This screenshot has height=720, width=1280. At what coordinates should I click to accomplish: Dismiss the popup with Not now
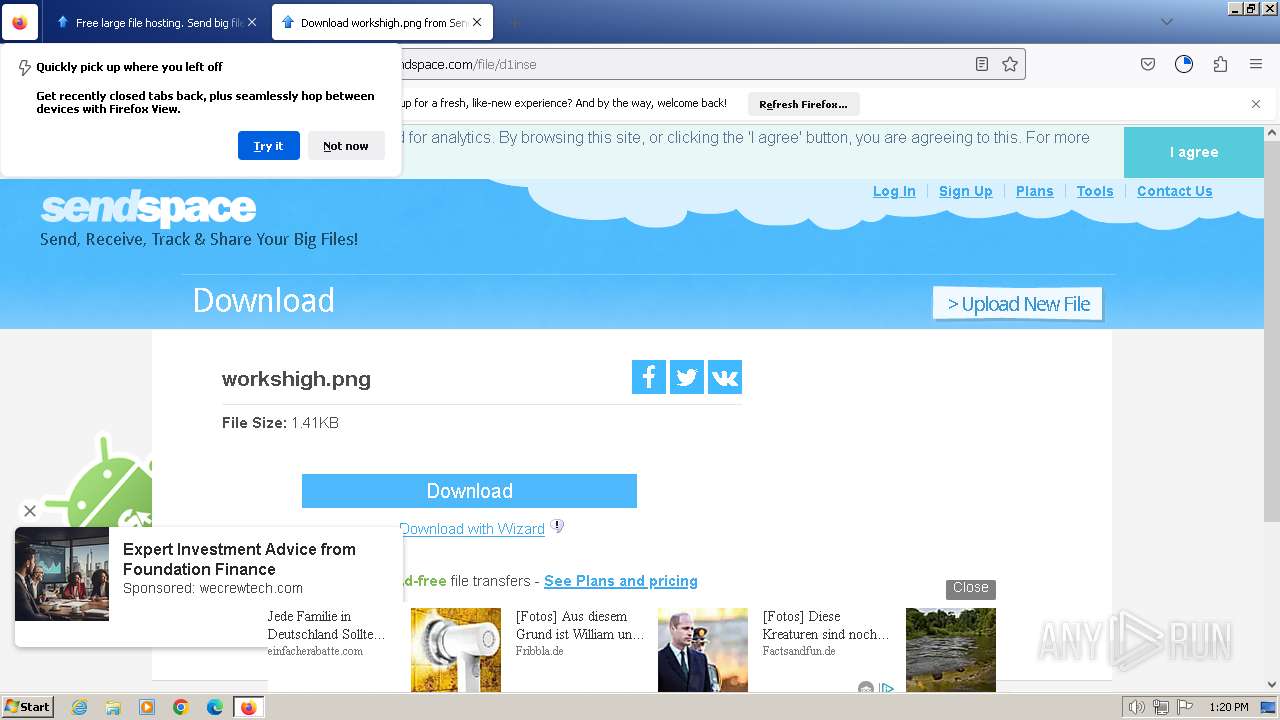(x=346, y=146)
